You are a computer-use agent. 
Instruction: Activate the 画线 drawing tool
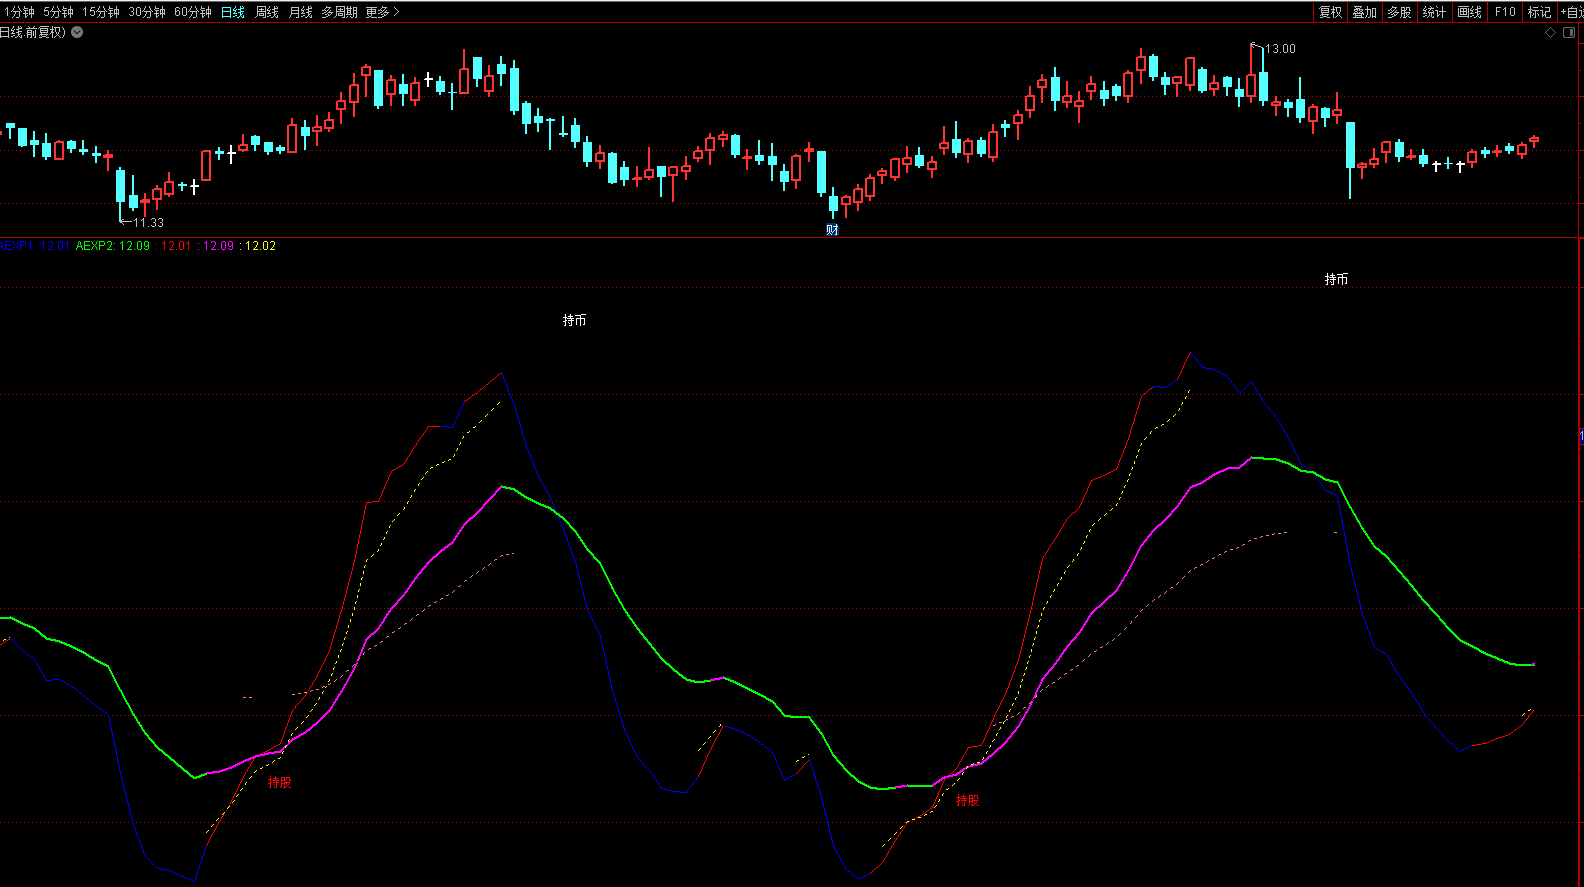pos(1469,12)
